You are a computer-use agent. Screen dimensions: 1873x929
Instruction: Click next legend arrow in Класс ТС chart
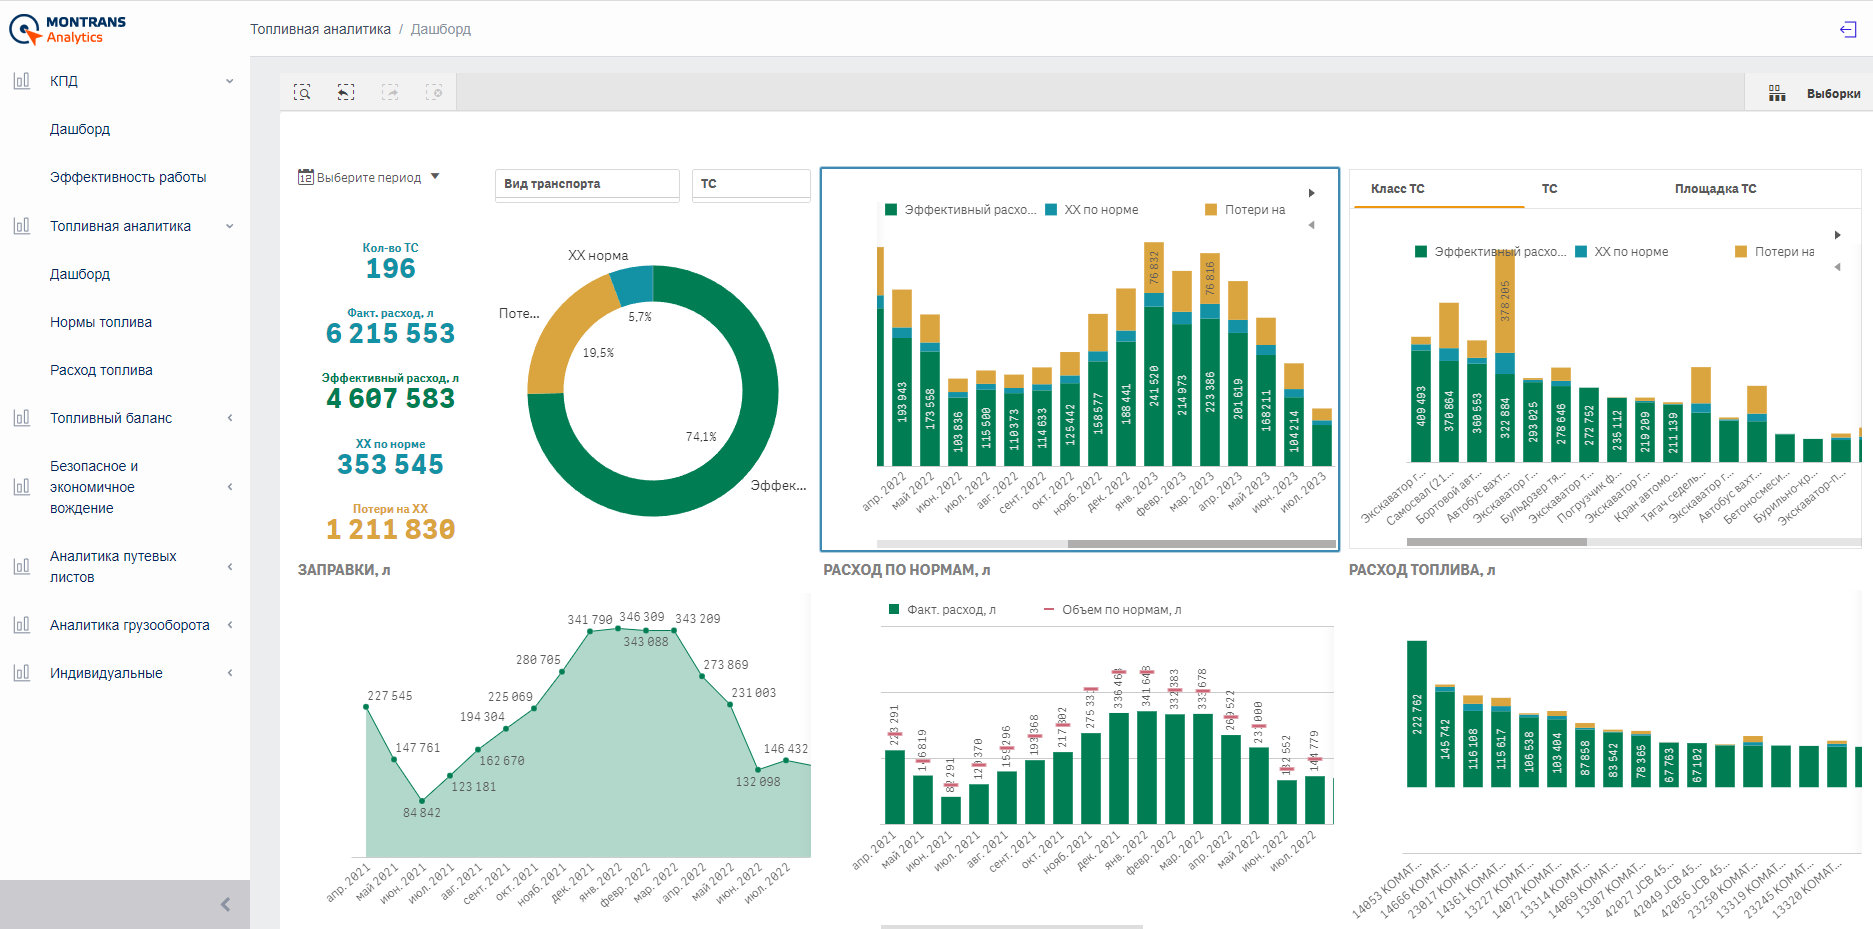1837,235
